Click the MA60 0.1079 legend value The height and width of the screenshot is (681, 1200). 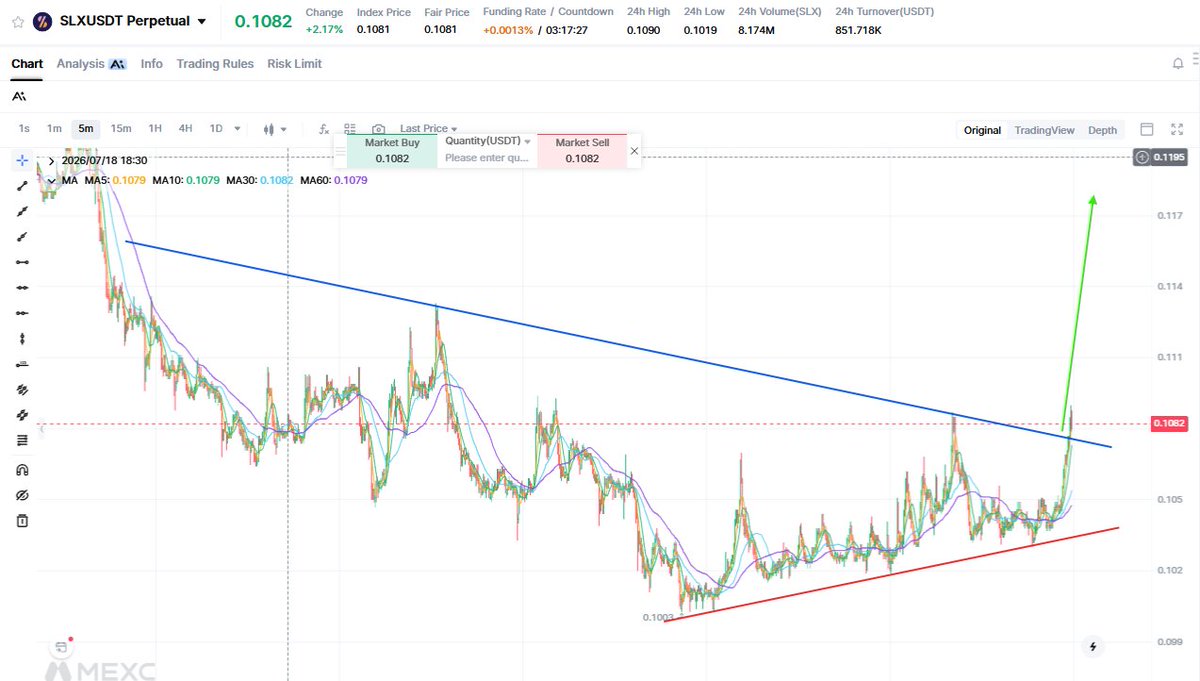pos(334,180)
